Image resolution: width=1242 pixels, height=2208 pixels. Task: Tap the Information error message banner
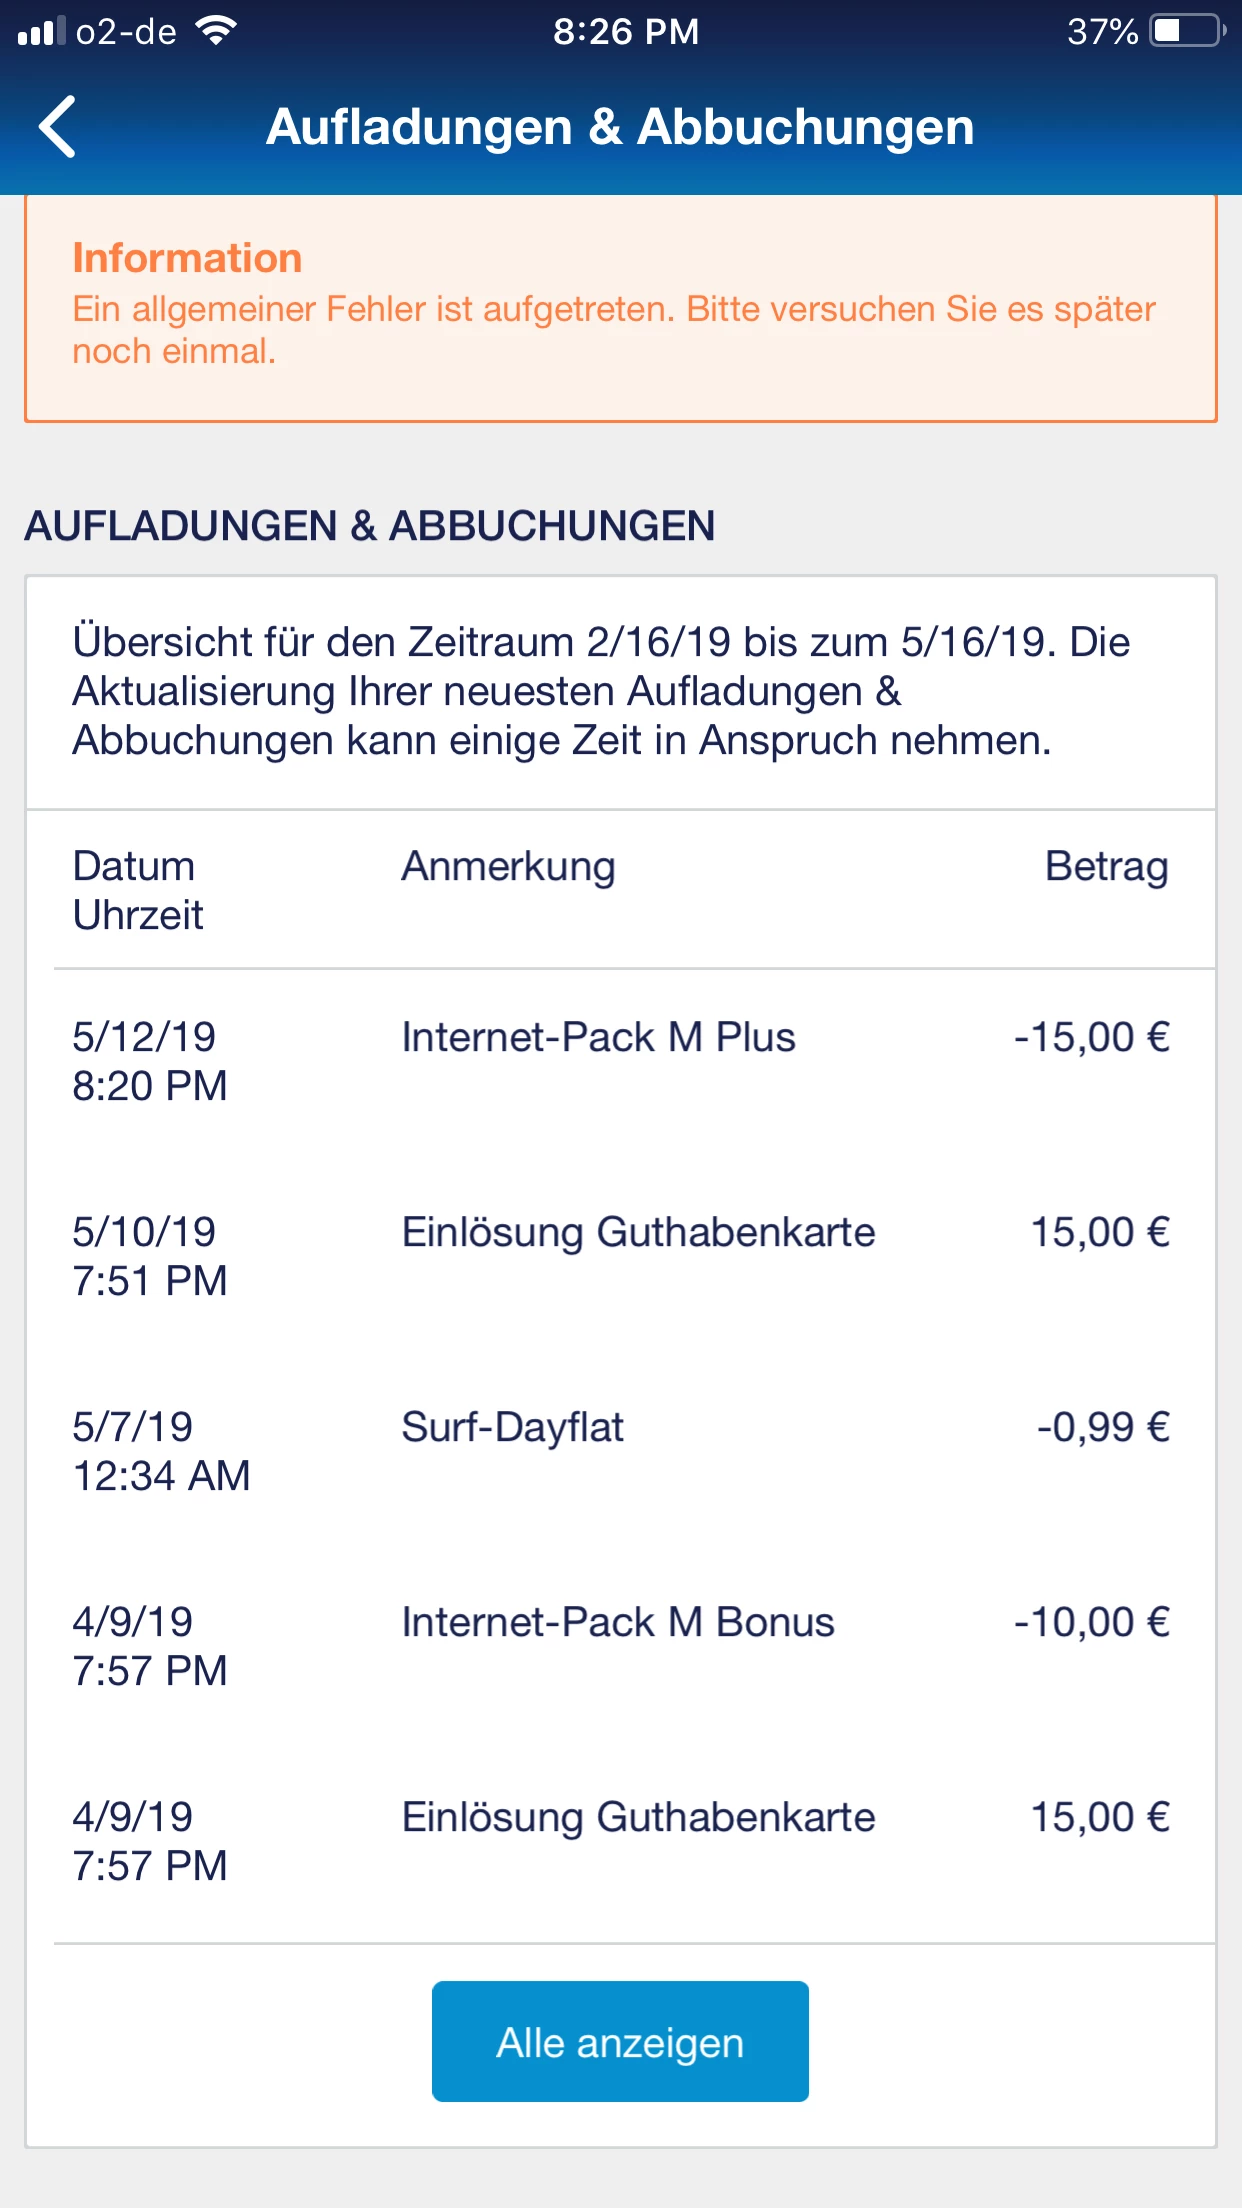pos(620,307)
